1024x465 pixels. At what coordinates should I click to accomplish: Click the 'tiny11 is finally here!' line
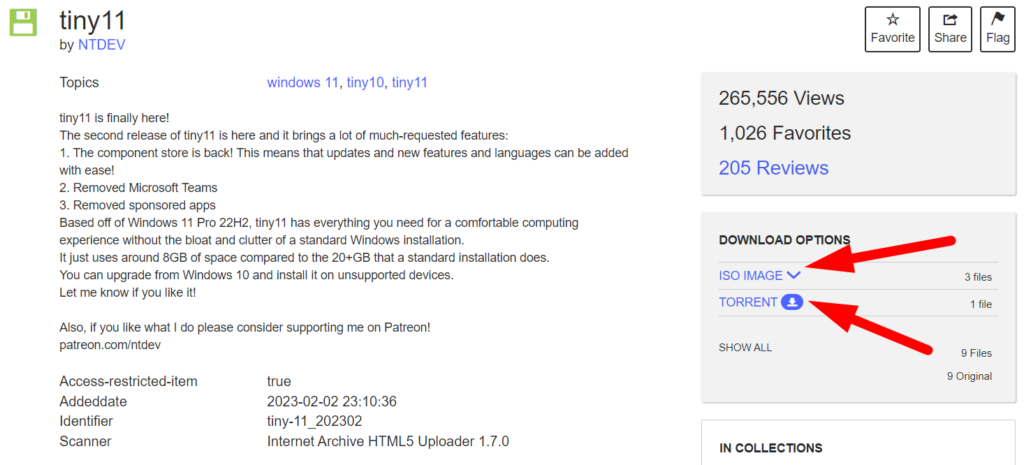click(114, 118)
